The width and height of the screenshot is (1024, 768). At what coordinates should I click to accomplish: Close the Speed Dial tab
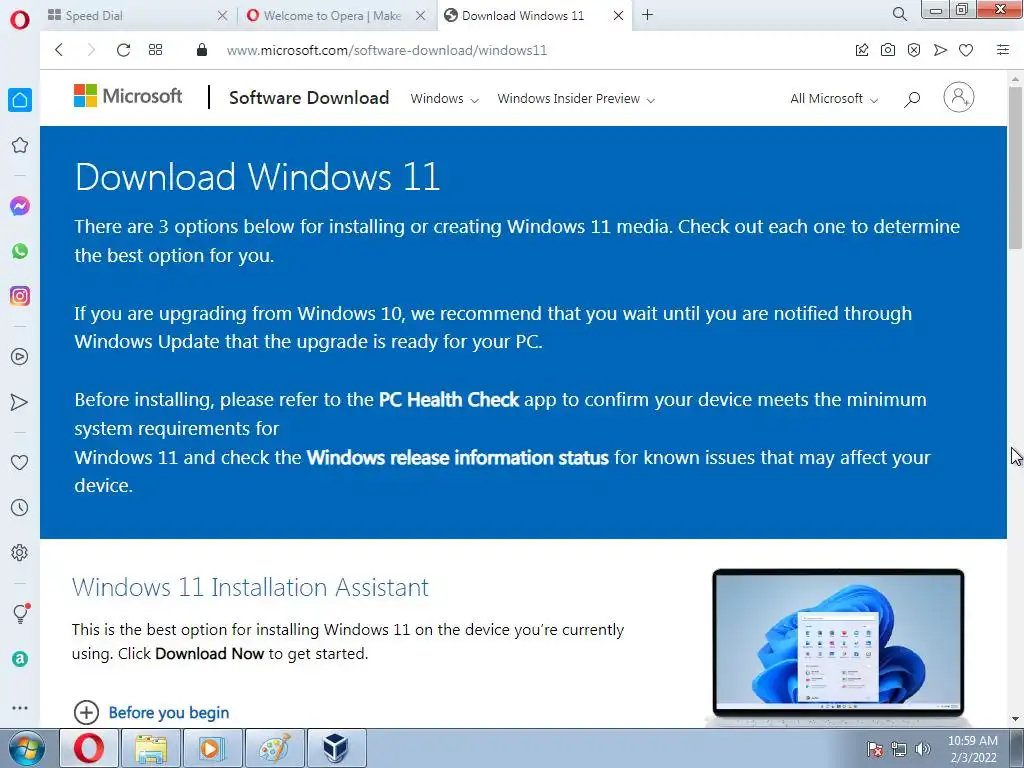[x=223, y=15]
